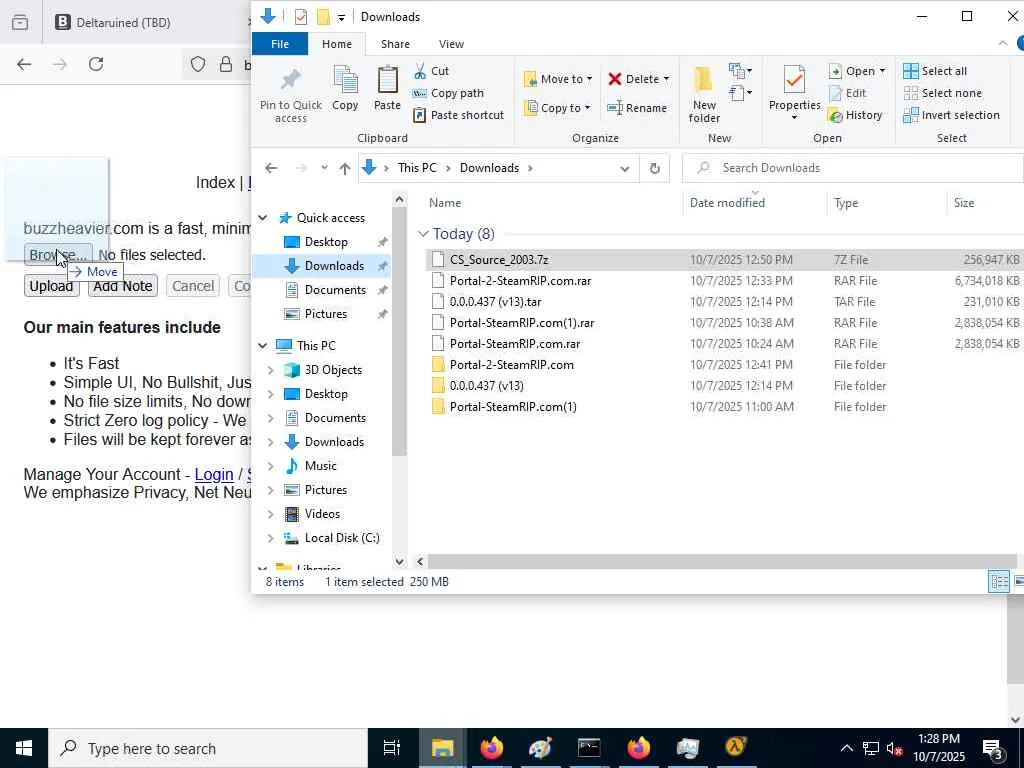Expand Local Disk (C:) node
This screenshot has height=768, width=1024.
click(x=270, y=538)
